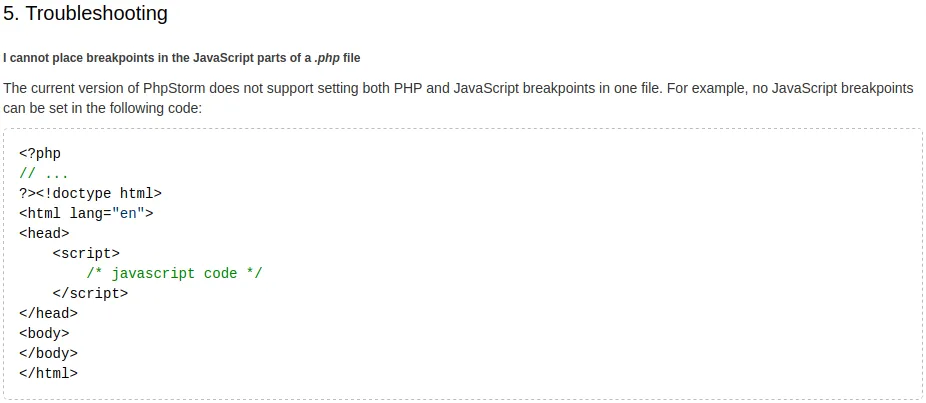926x403 pixels.
Task: Click the closing "</body>" tag line
Action: coord(48,354)
